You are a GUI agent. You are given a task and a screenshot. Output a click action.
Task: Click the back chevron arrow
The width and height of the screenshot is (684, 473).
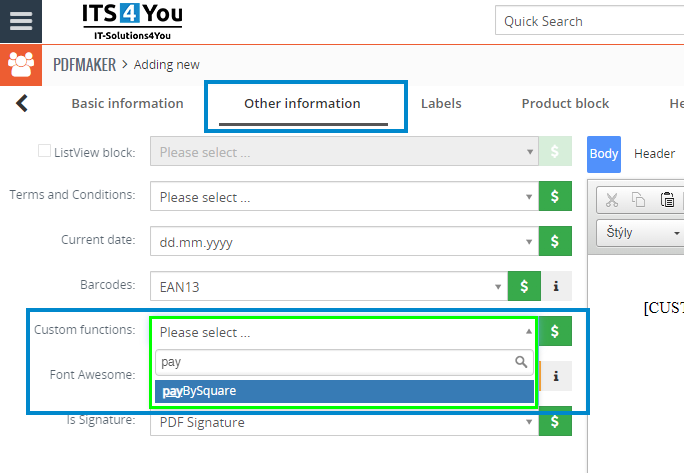[22, 103]
